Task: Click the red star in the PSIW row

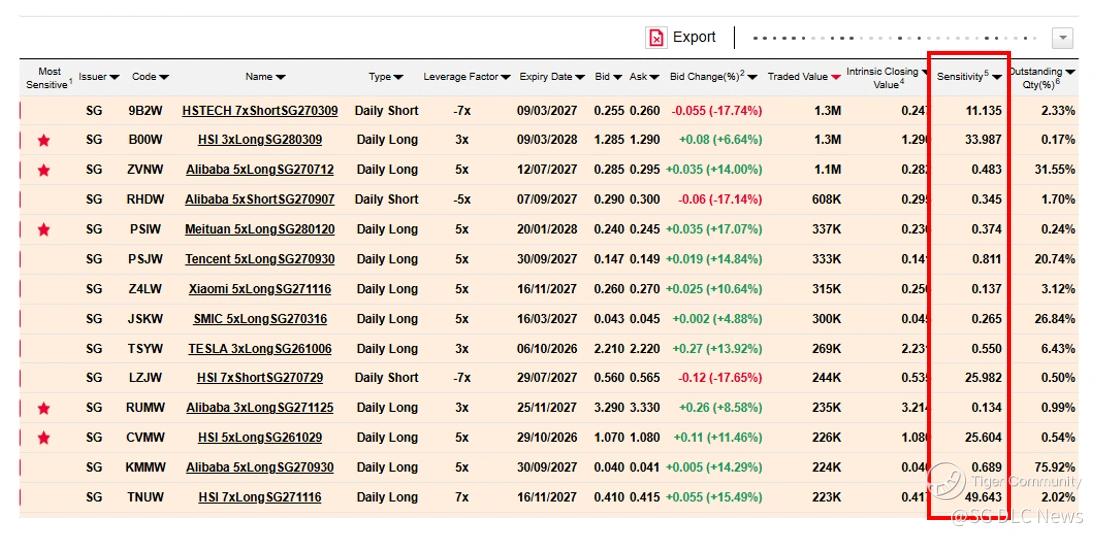Action: pyautogui.click(x=44, y=230)
